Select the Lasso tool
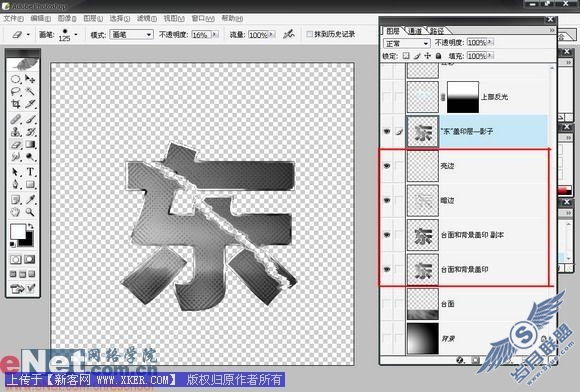The image size is (580, 392). click(x=16, y=91)
